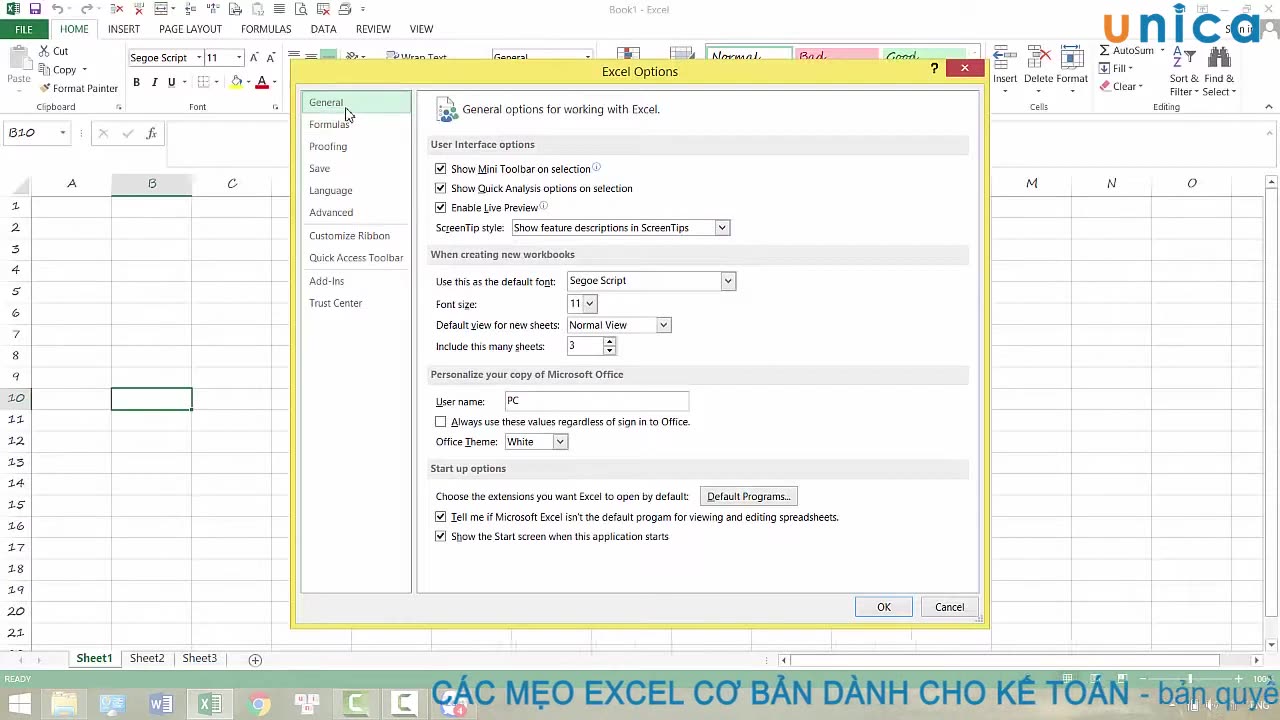Open the Font size dropdown in Options
The image size is (1280, 720).
coord(589,303)
